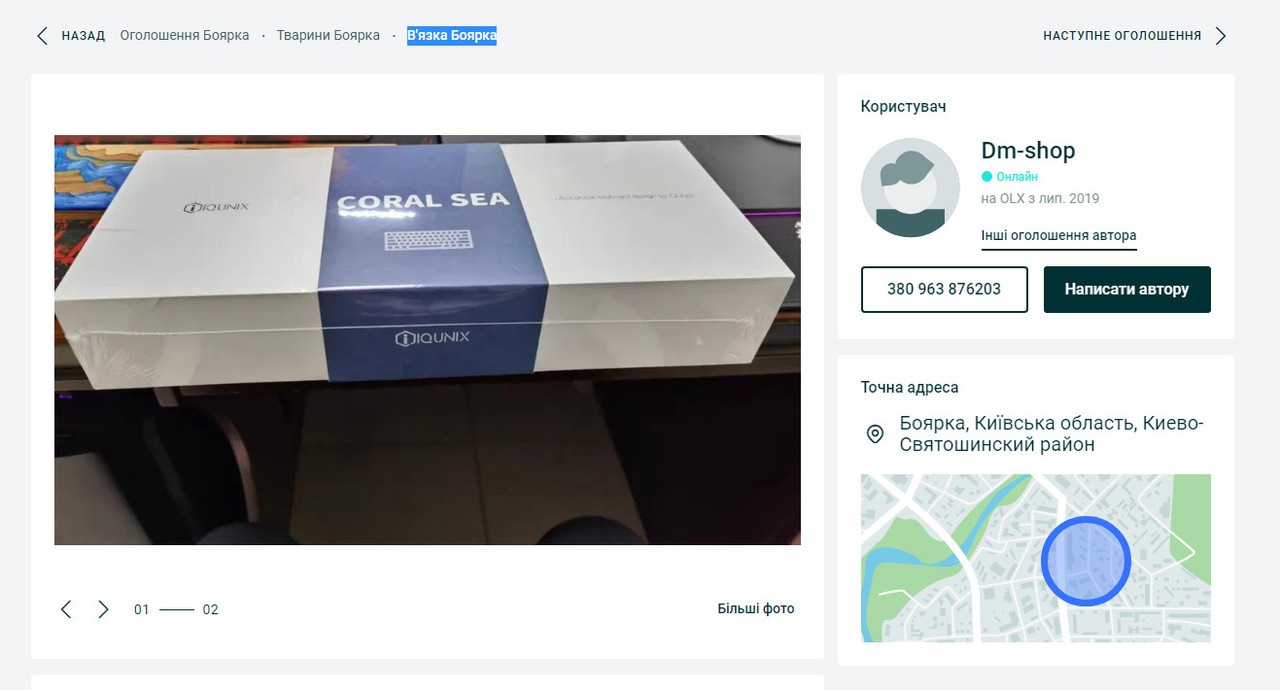Click the Онлайн status indicator
The height and width of the screenshot is (690, 1280).
point(1010,176)
